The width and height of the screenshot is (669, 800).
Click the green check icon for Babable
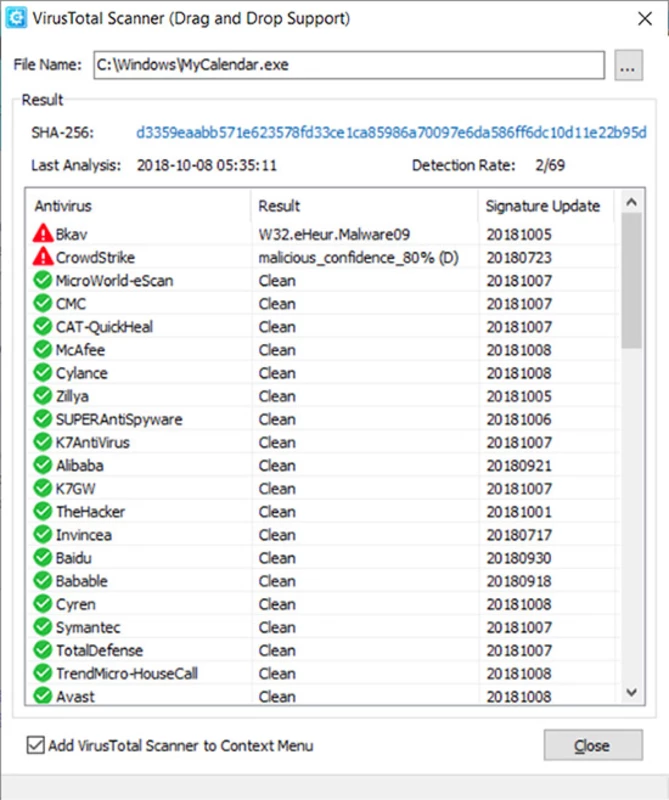pyautogui.click(x=43, y=580)
